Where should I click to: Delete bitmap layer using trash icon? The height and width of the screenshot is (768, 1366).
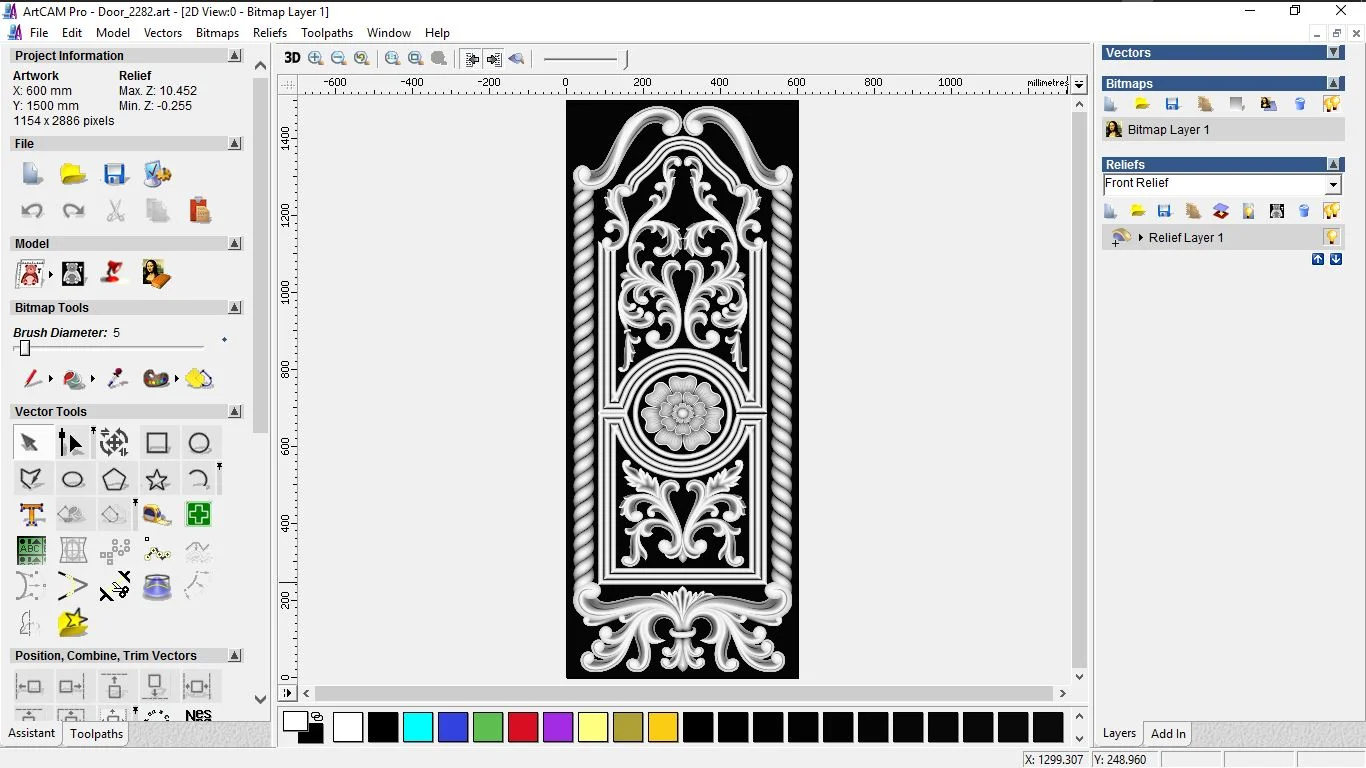[x=1300, y=104]
